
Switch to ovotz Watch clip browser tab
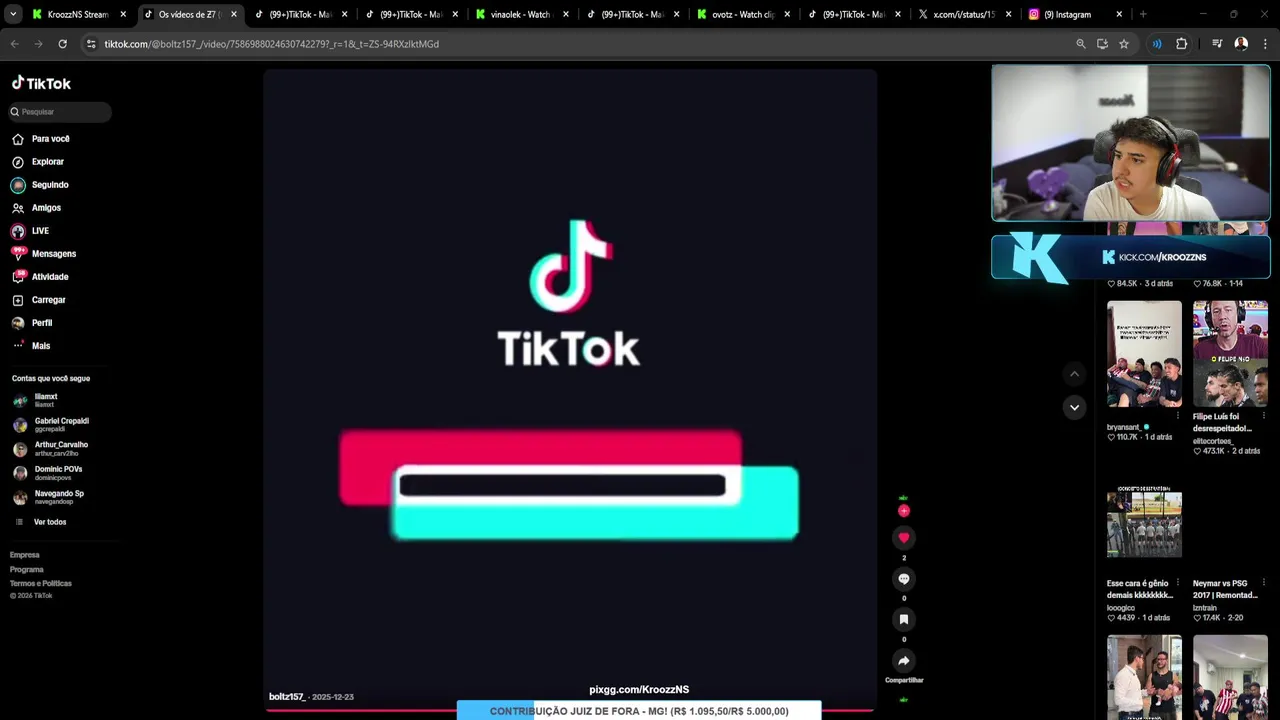[x=742, y=15]
